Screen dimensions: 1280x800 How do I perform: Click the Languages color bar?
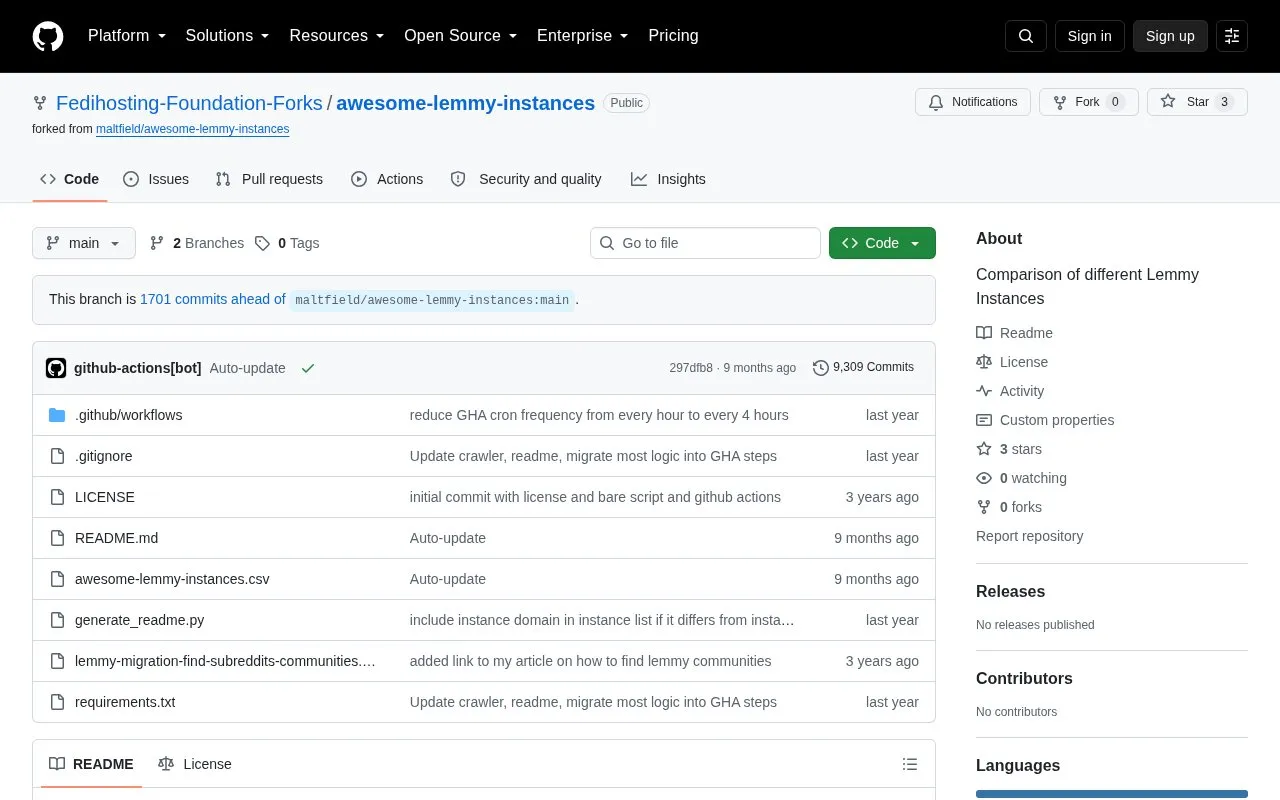coord(1112,794)
